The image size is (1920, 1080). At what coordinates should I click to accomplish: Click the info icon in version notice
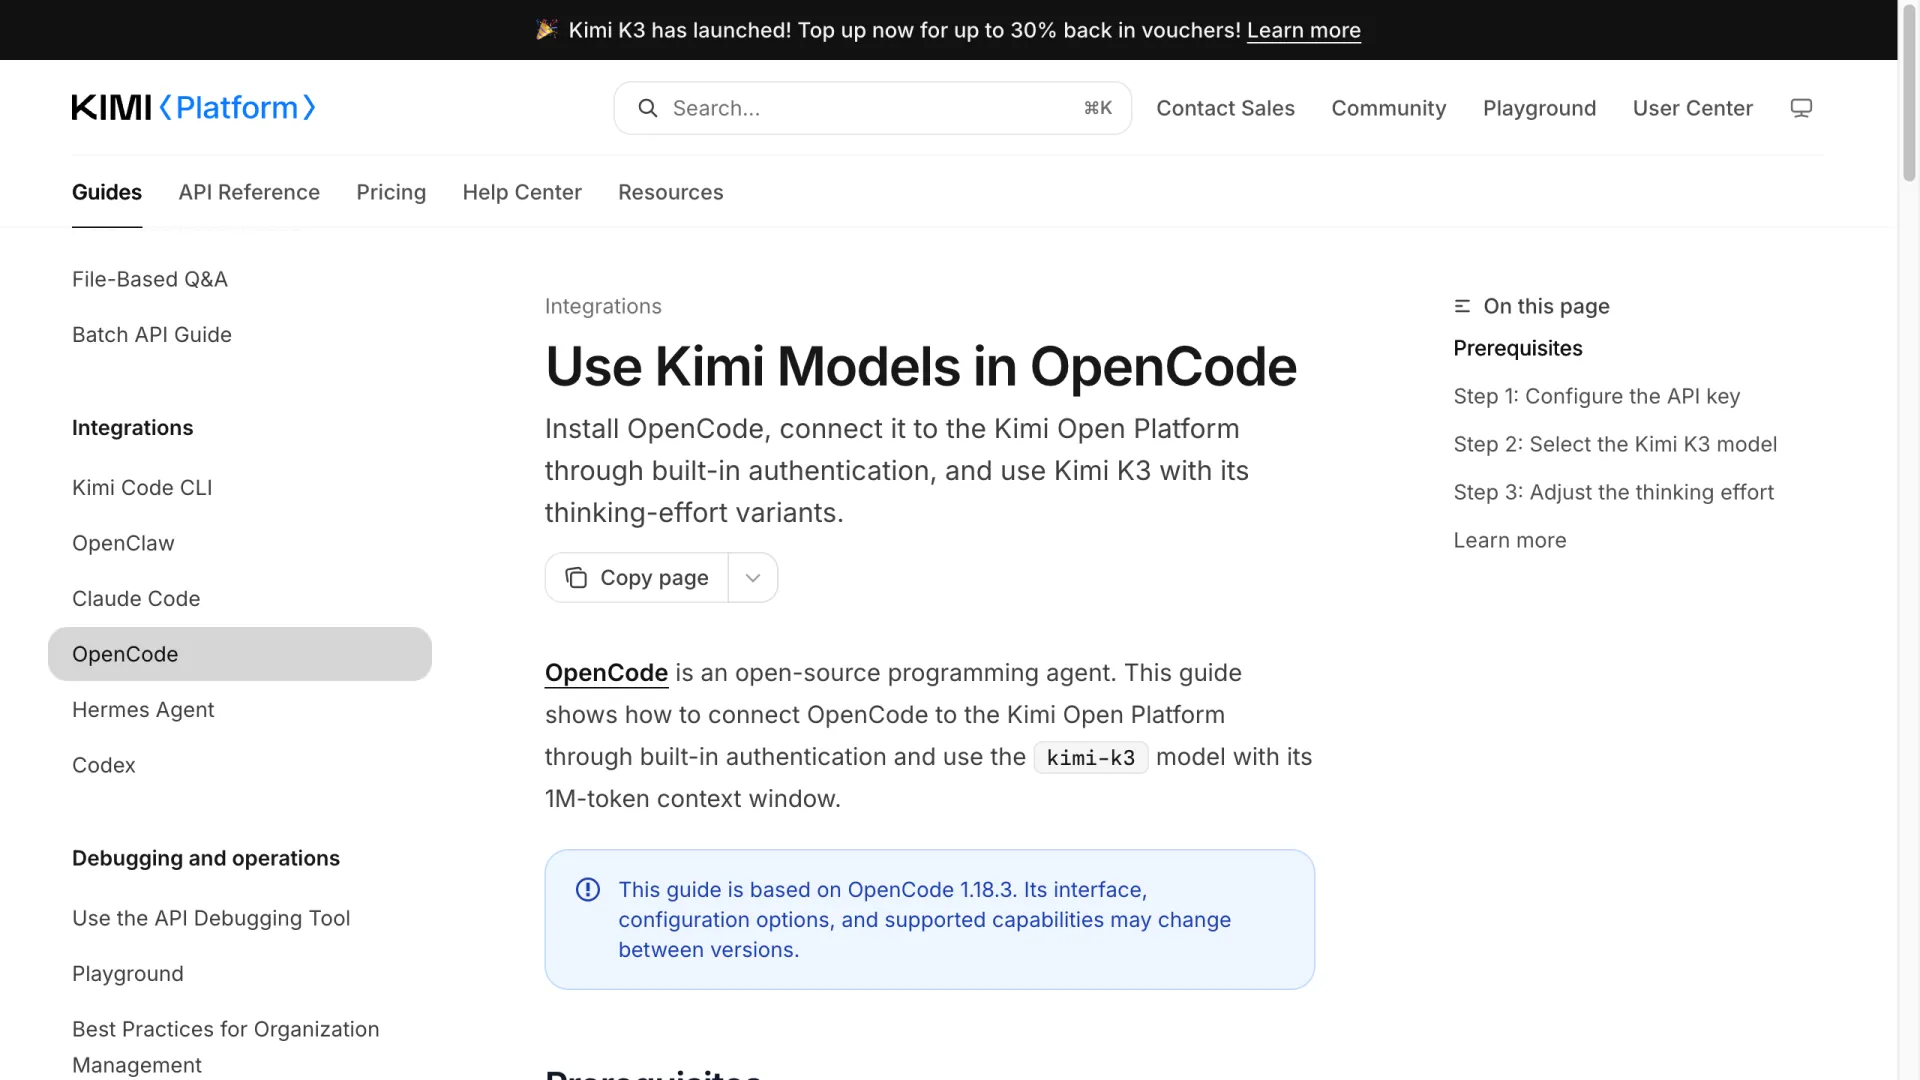[588, 890]
